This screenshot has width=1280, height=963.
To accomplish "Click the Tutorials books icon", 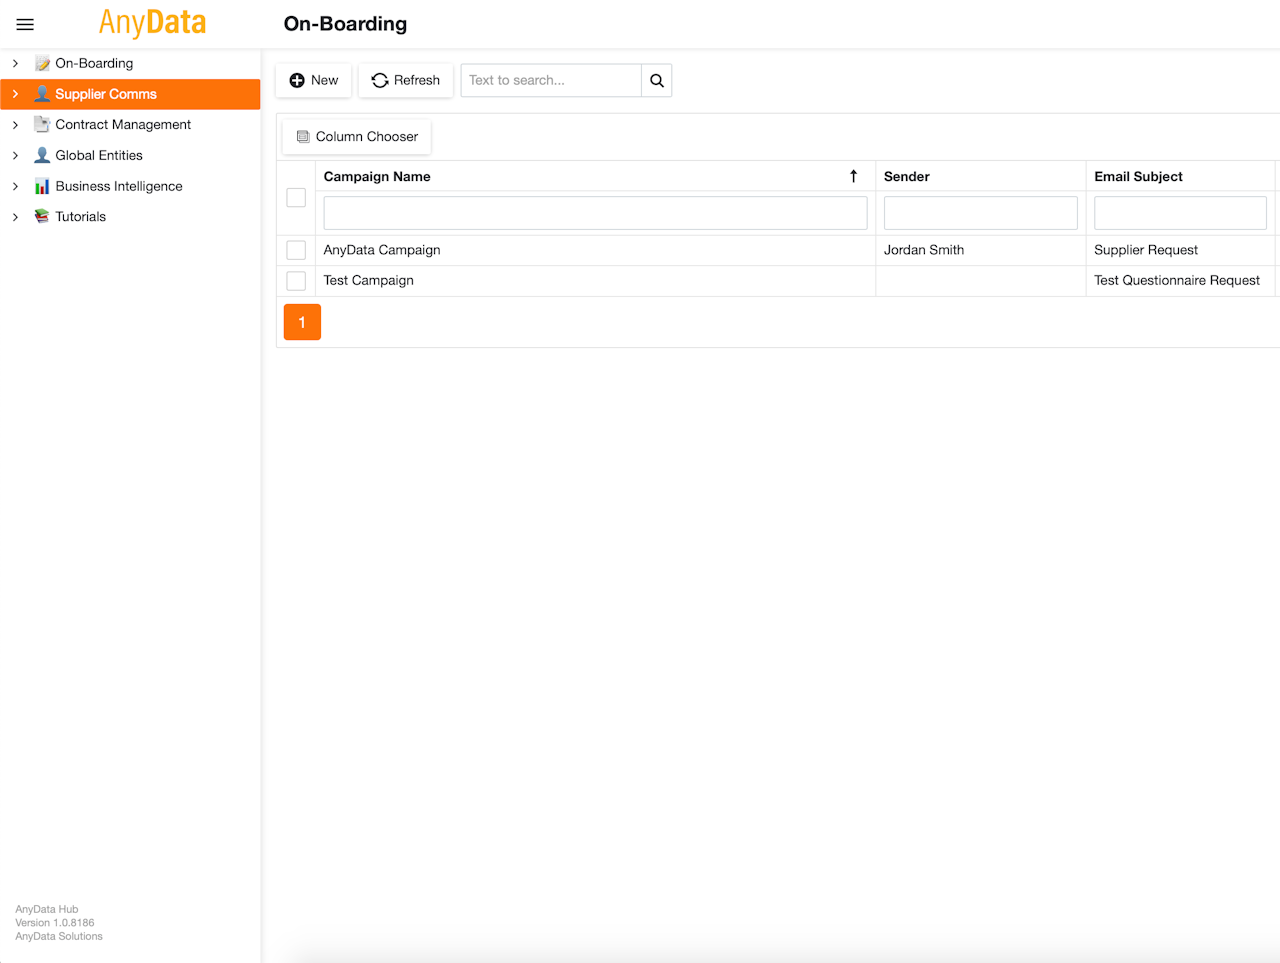I will tap(42, 216).
